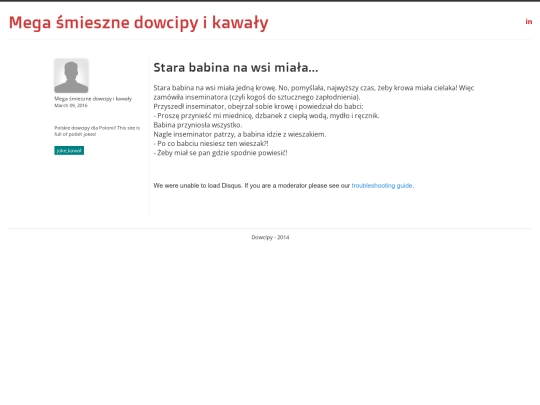
Task: Open the author avatar thumbnail
Action: click(71, 76)
